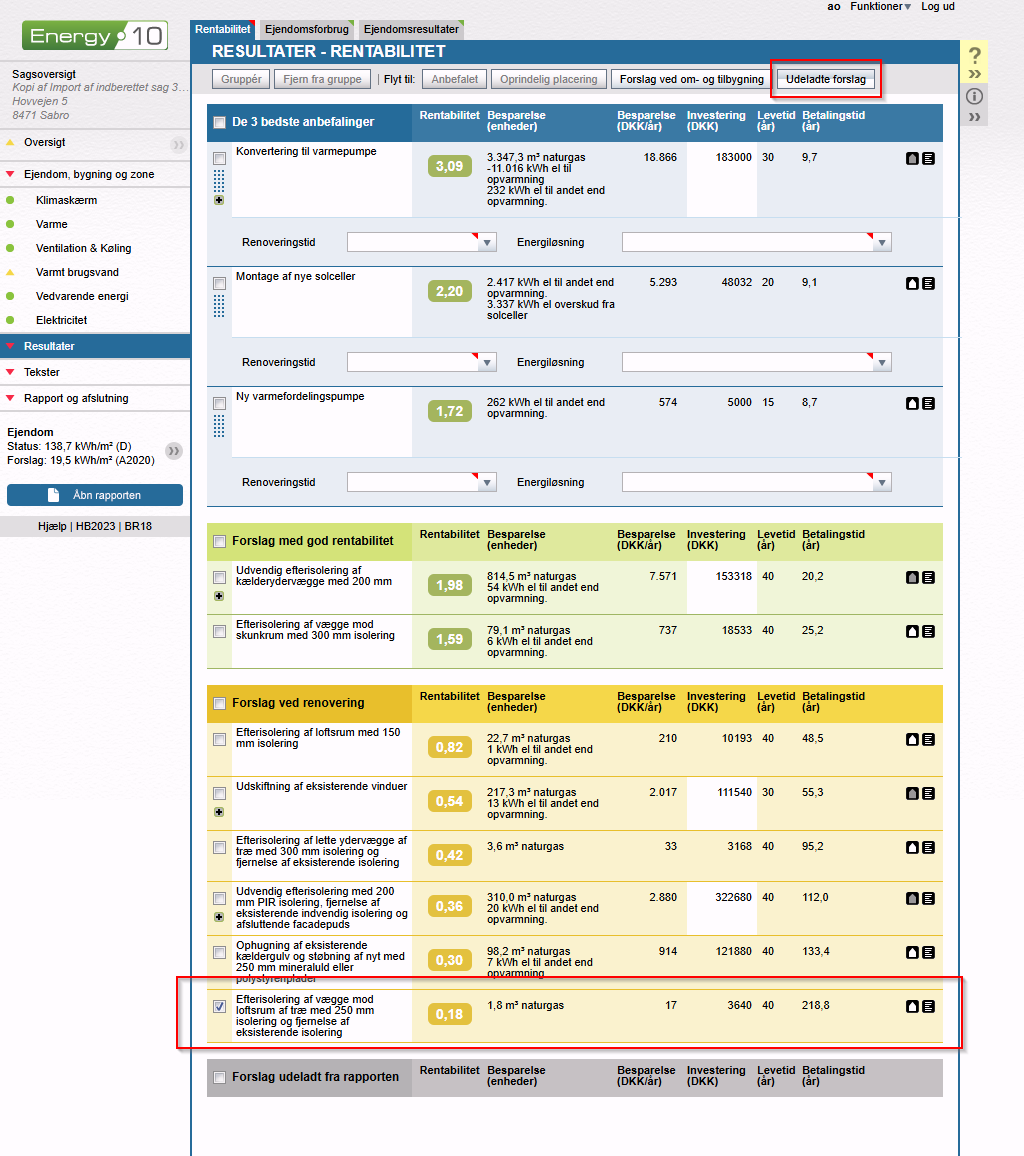Click text lines icon for Montage af nye solceller

click(x=928, y=283)
